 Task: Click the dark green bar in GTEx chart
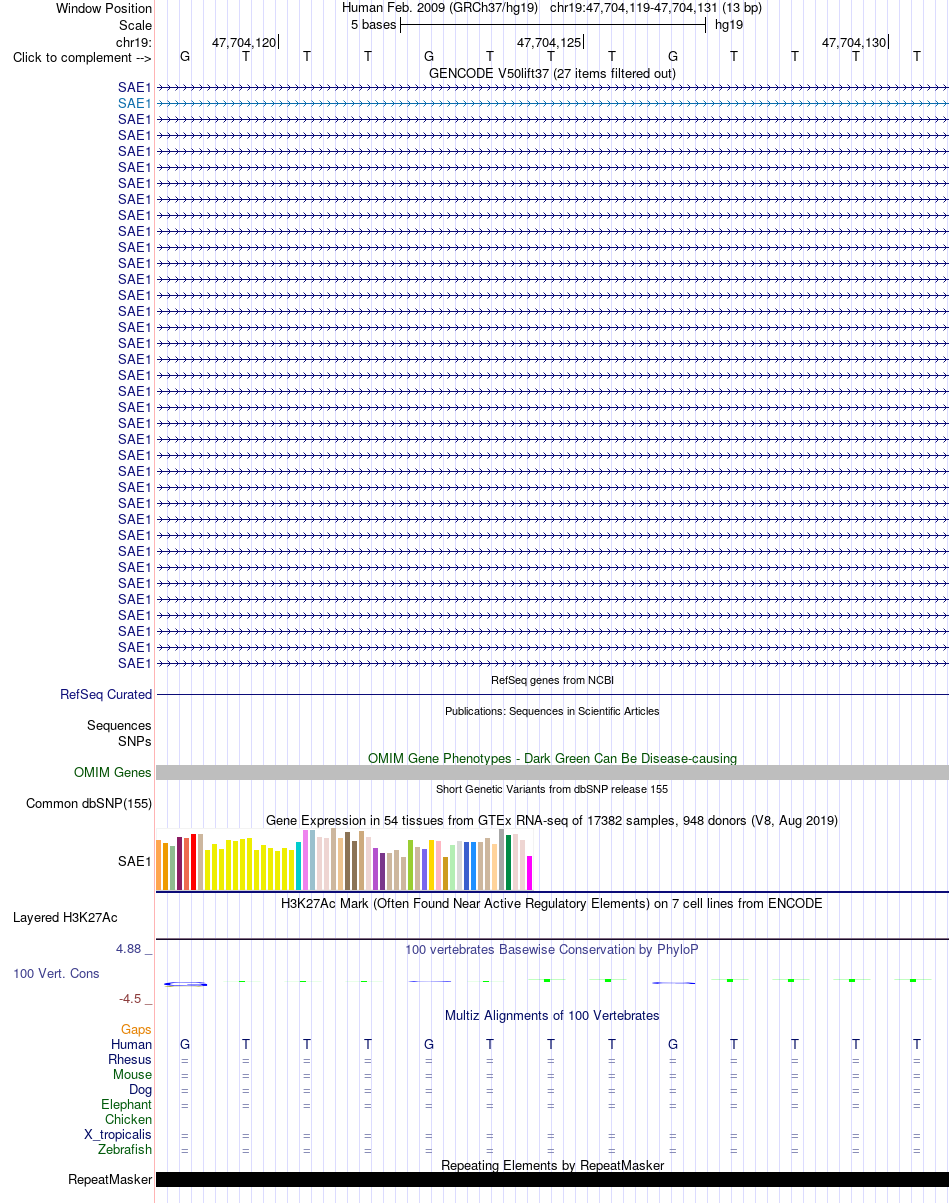point(509,862)
